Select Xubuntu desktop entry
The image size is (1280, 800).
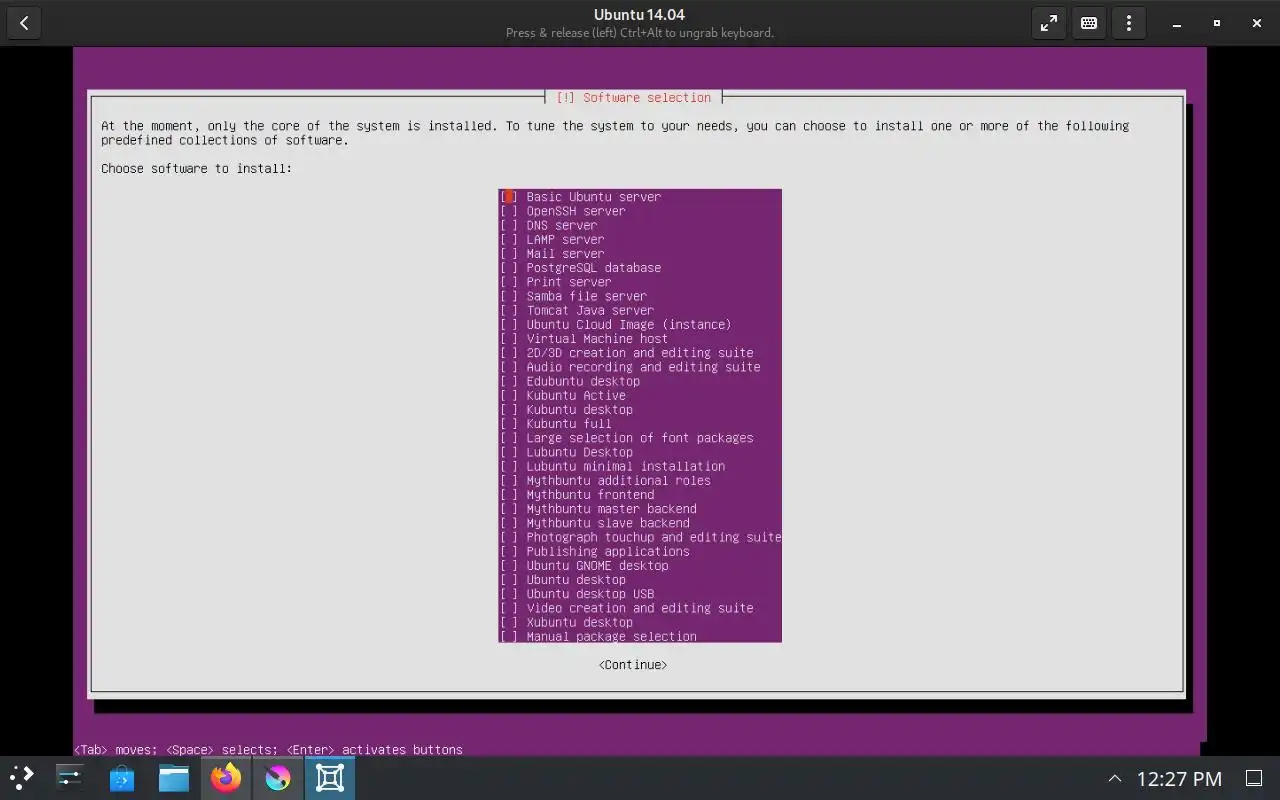pyautogui.click(x=640, y=622)
